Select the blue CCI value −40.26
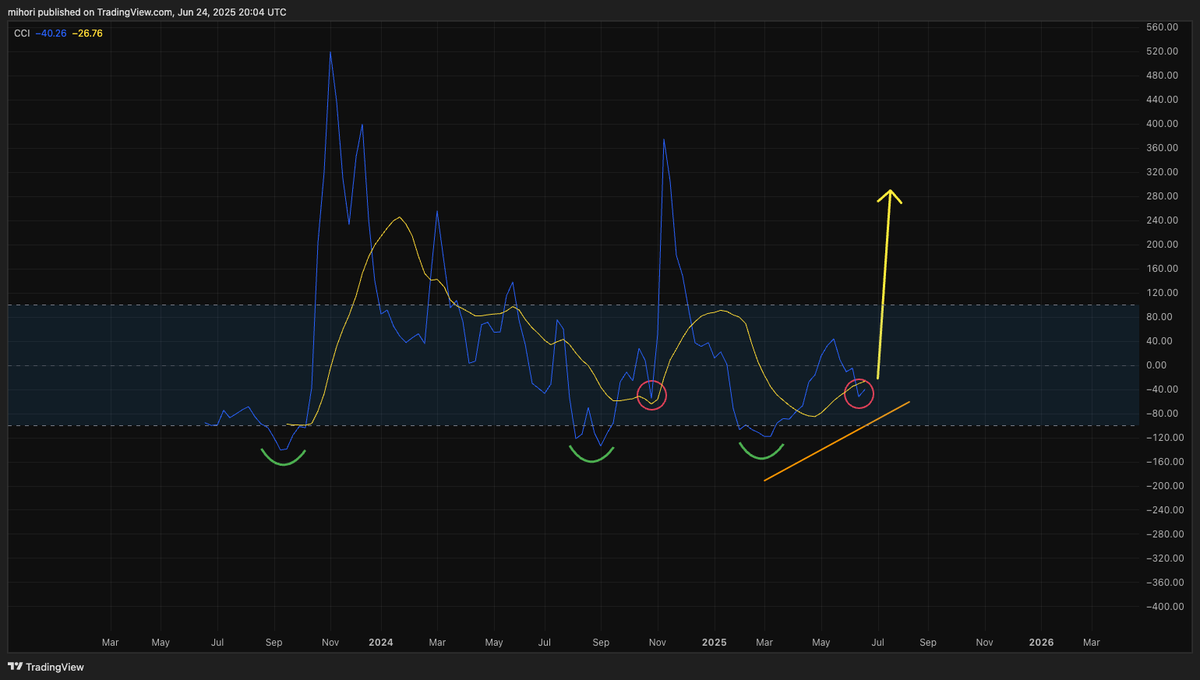The image size is (1200, 680). (x=51, y=33)
